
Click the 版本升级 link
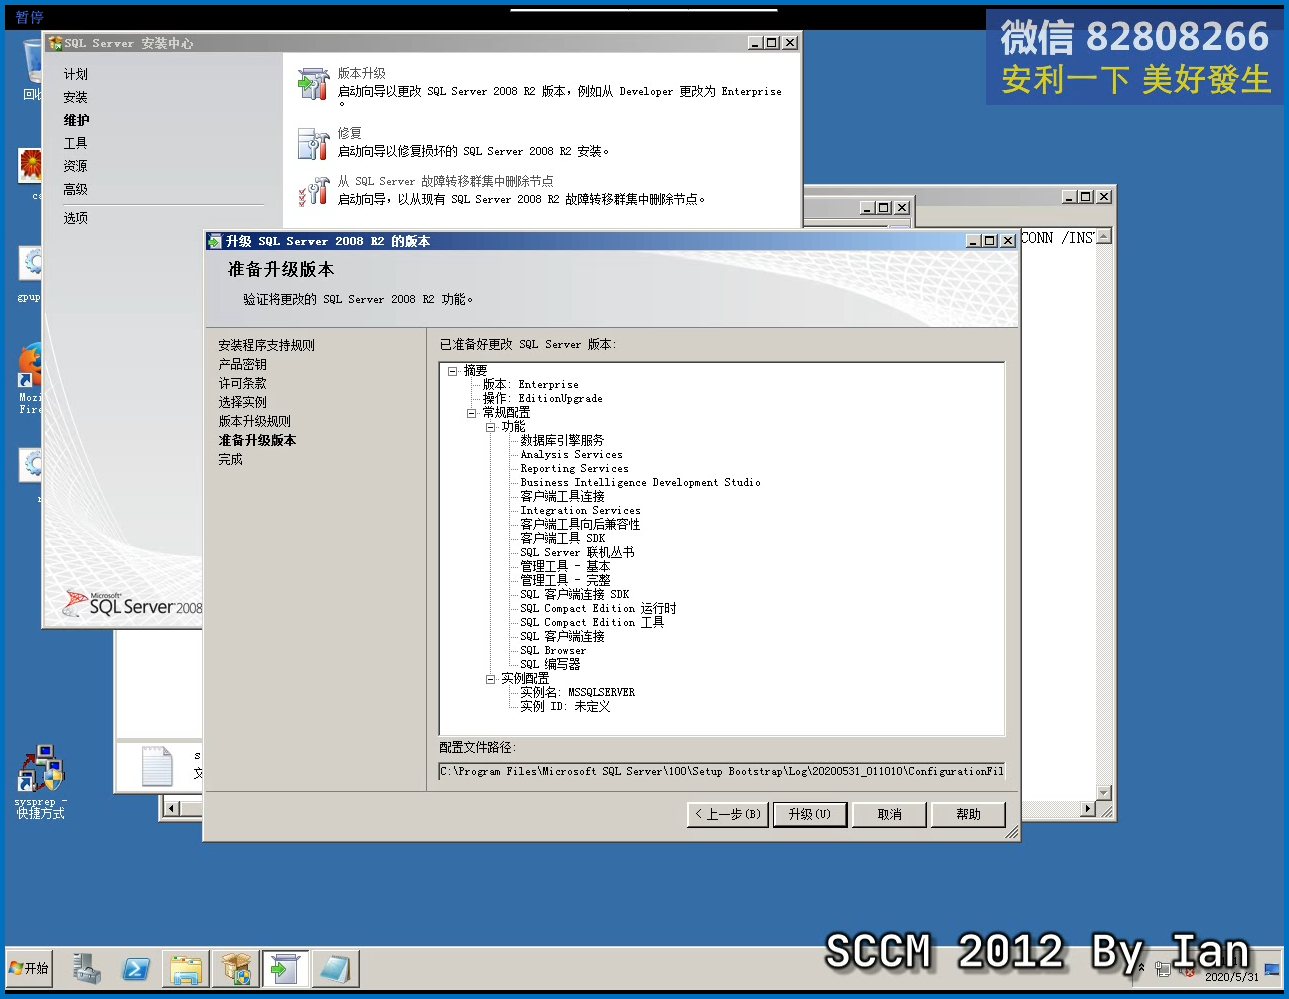(361, 73)
